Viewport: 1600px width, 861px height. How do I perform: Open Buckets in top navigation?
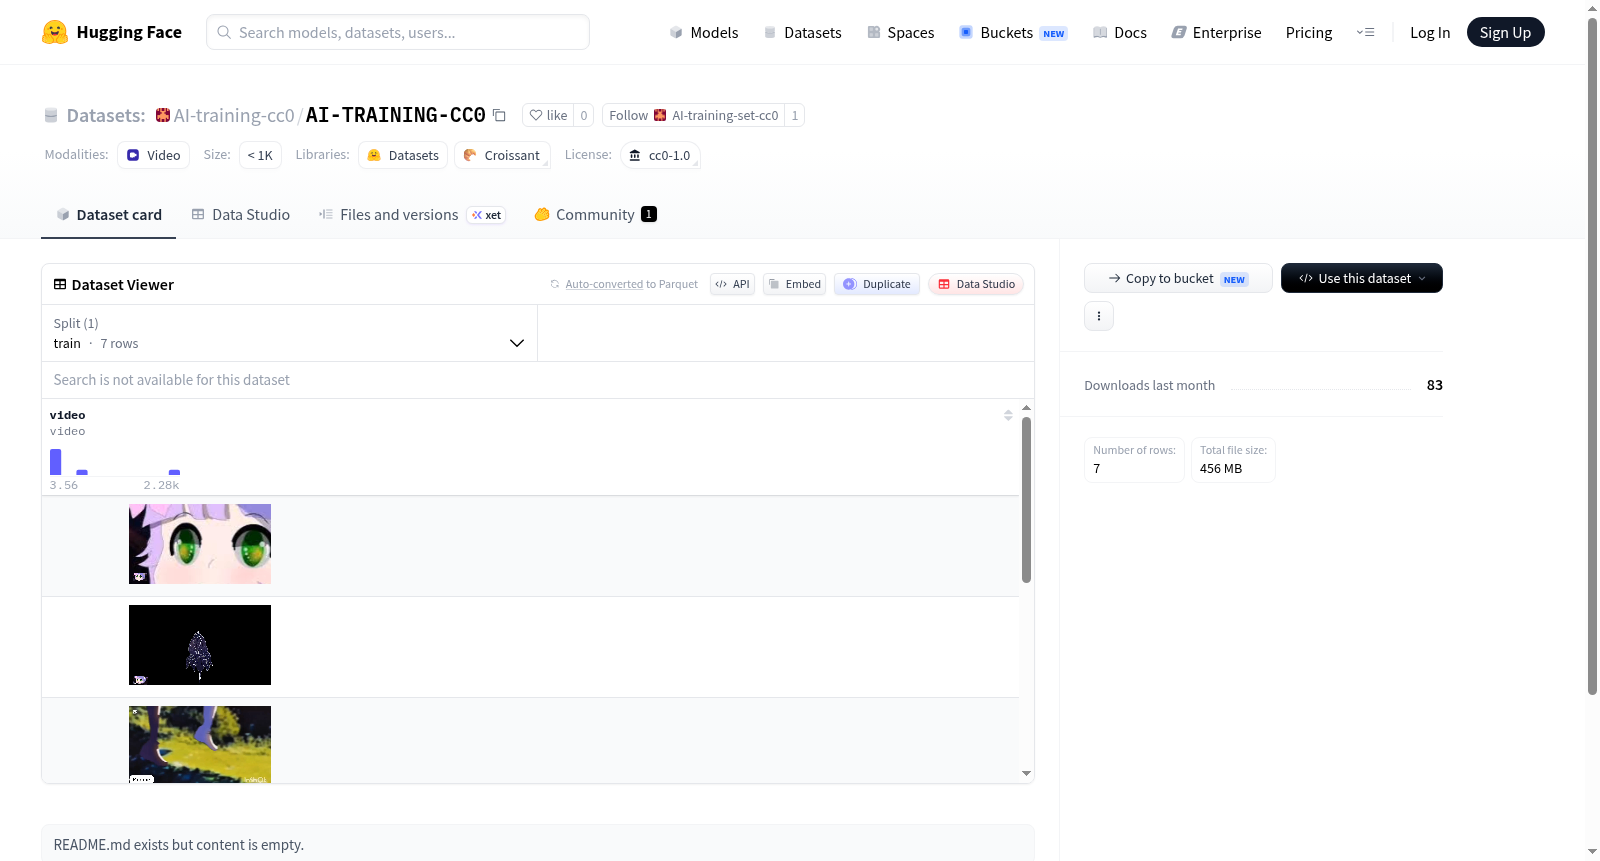click(x=1013, y=32)
